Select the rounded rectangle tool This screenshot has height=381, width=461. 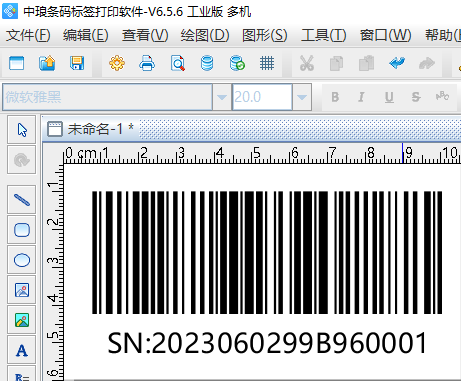22,230
